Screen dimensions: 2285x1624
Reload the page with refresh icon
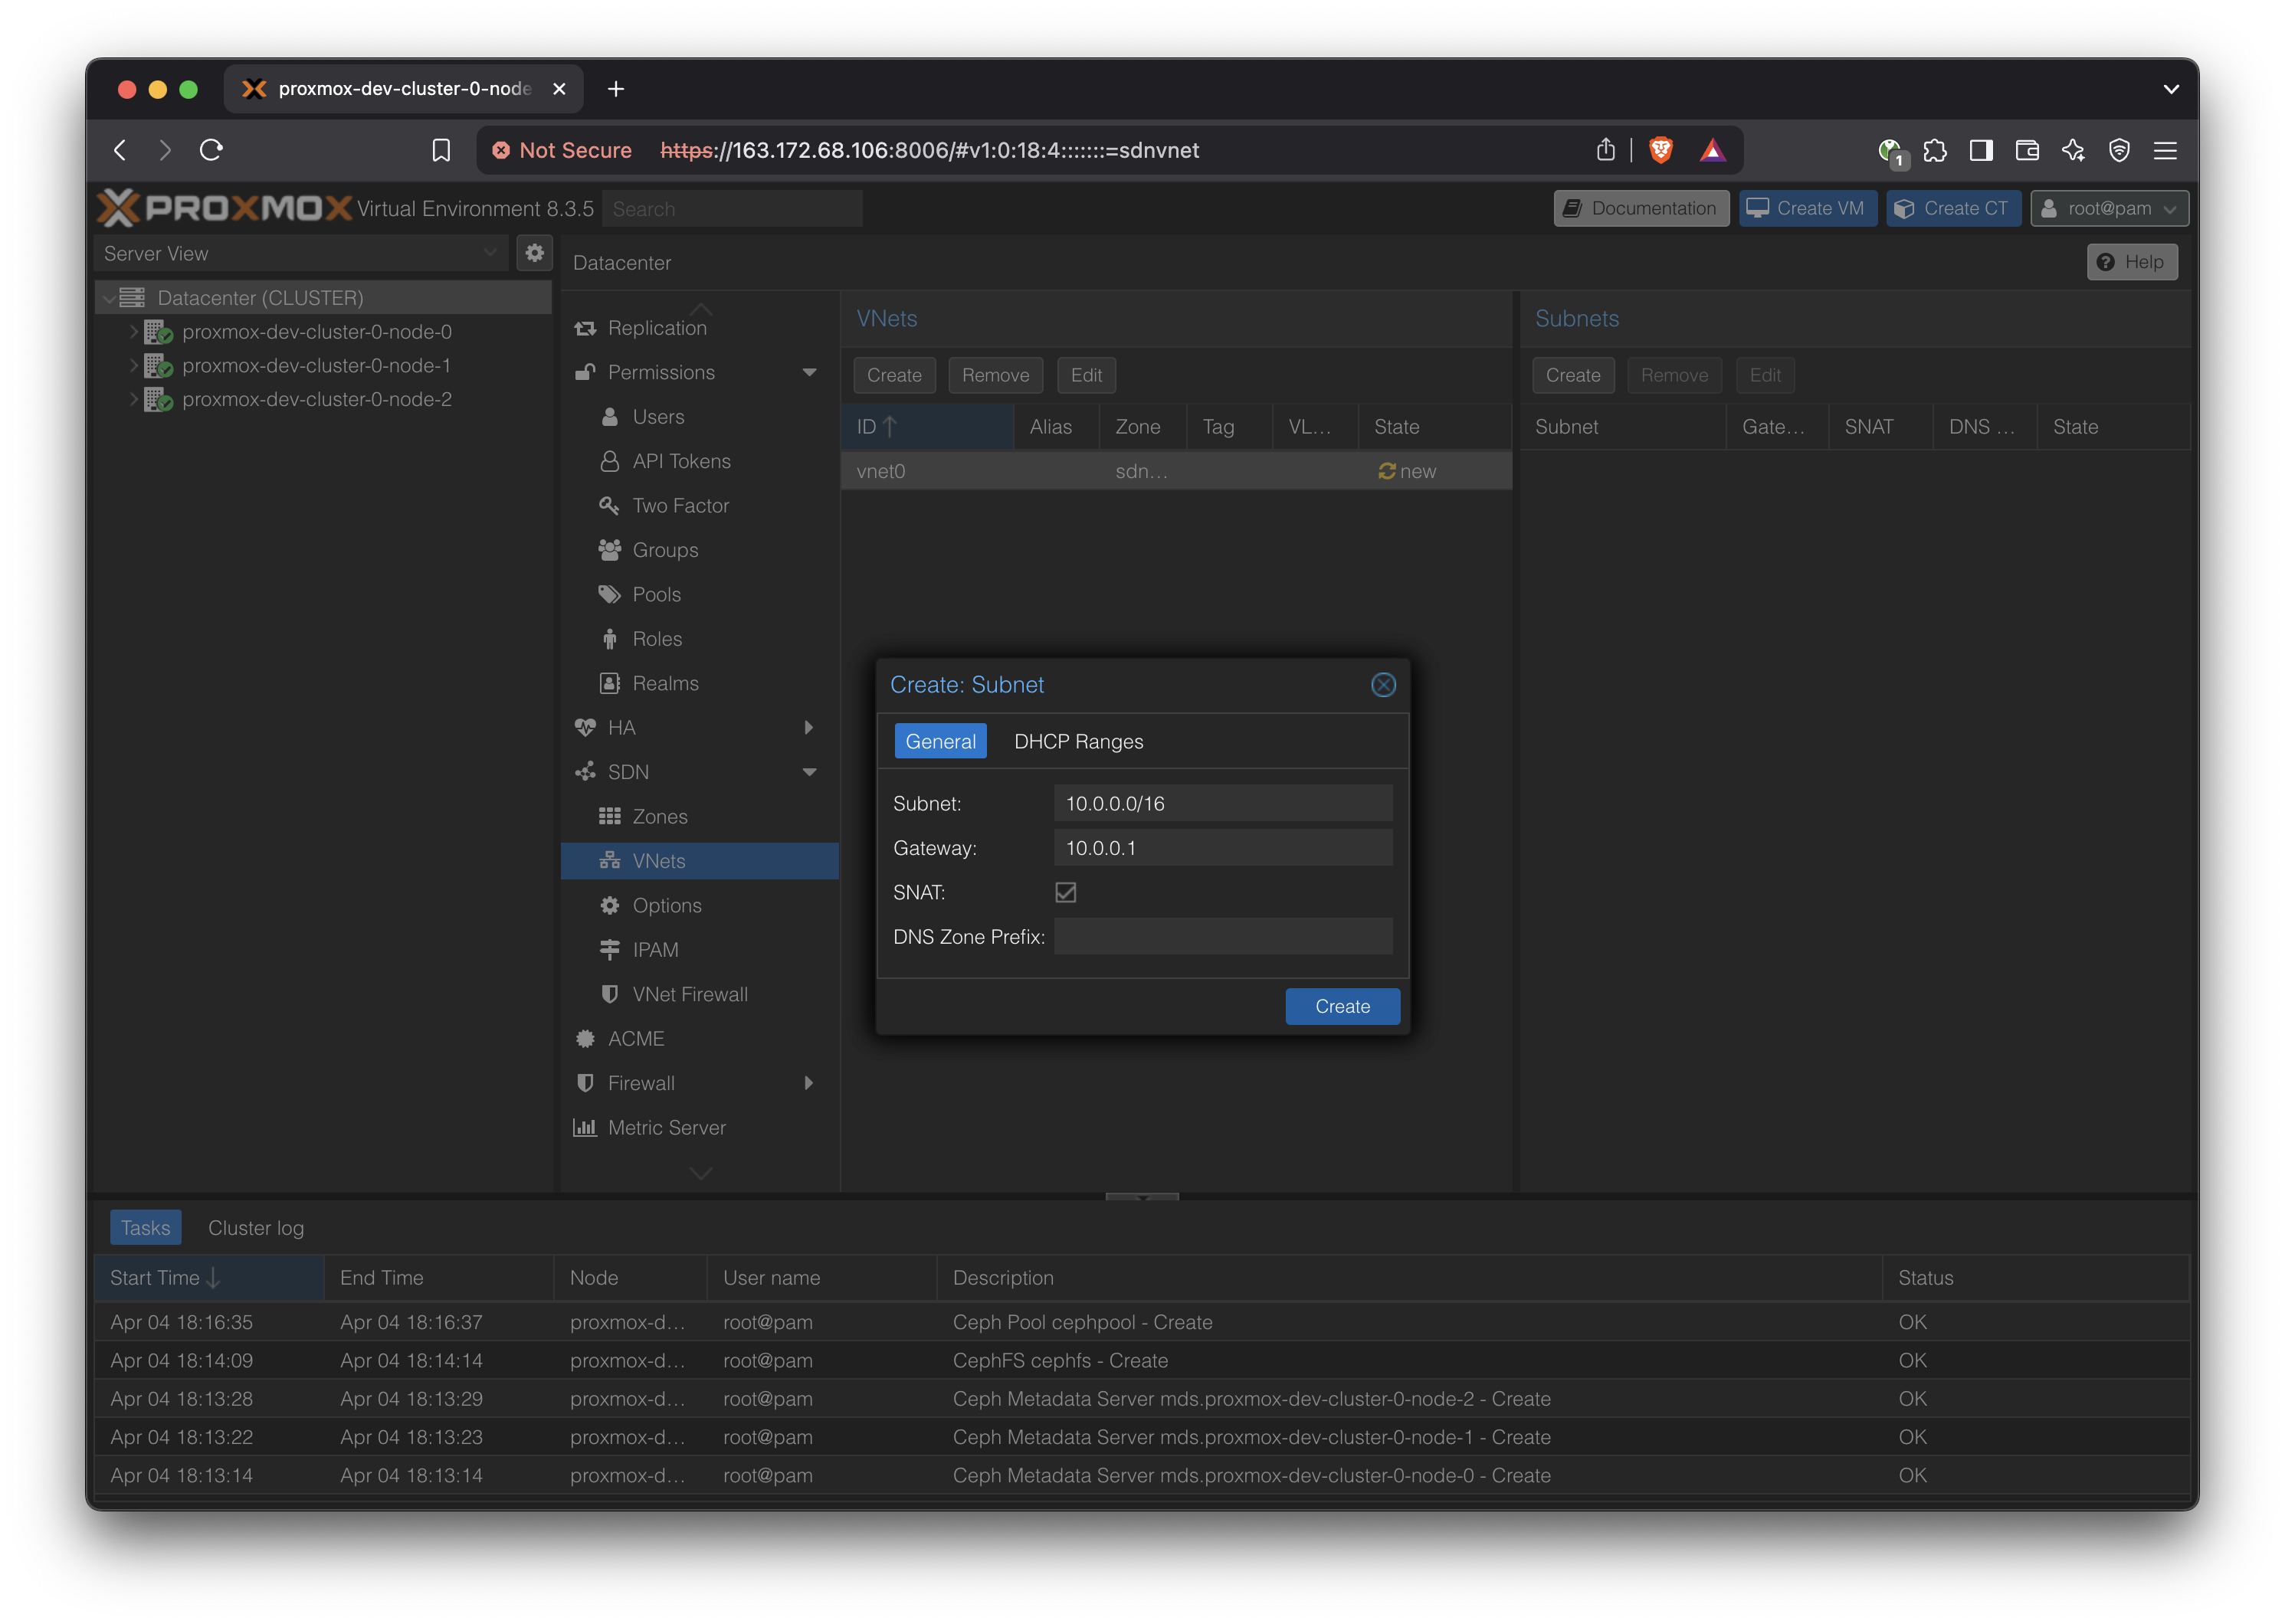[x=211, y=150]
